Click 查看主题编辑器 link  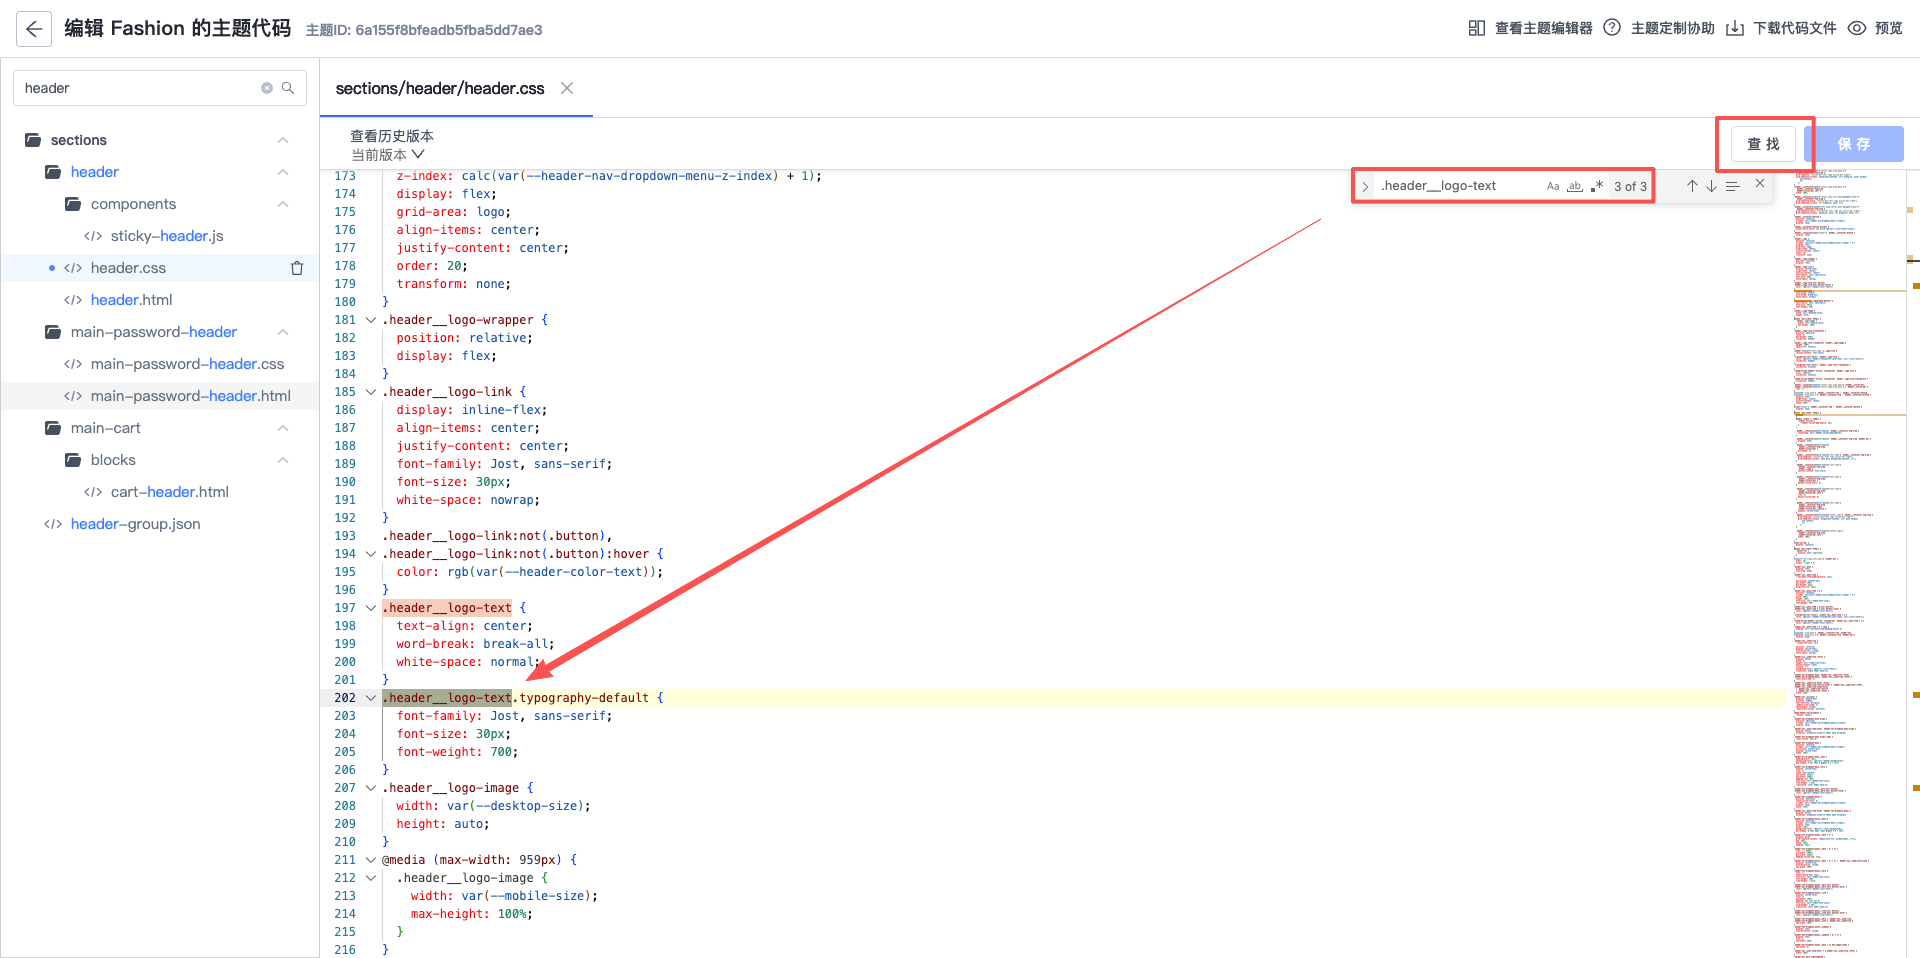[x=1543, y=28]
